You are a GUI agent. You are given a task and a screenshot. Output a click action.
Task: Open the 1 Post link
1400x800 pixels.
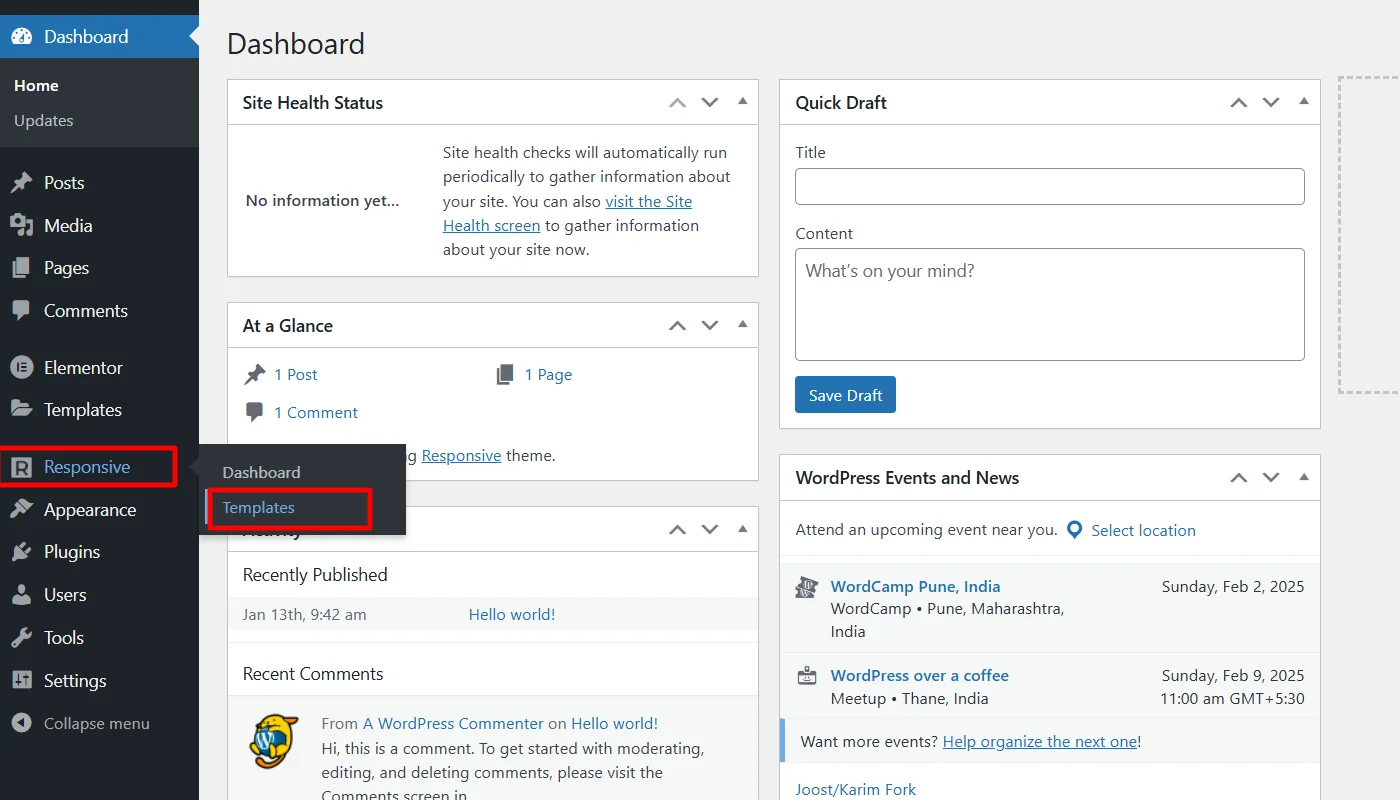(296, 375)
